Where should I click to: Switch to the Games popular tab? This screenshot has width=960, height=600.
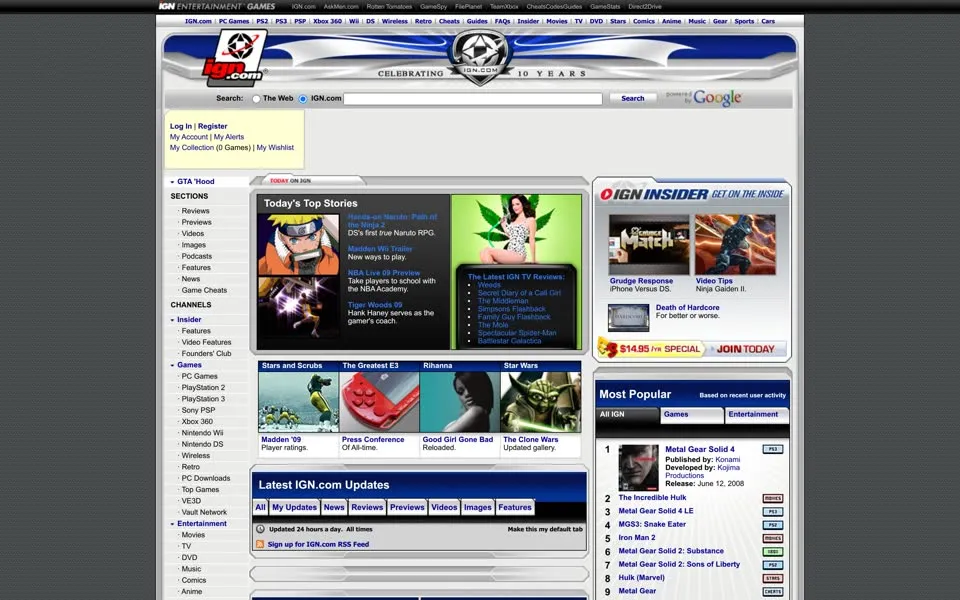[692, 415]
